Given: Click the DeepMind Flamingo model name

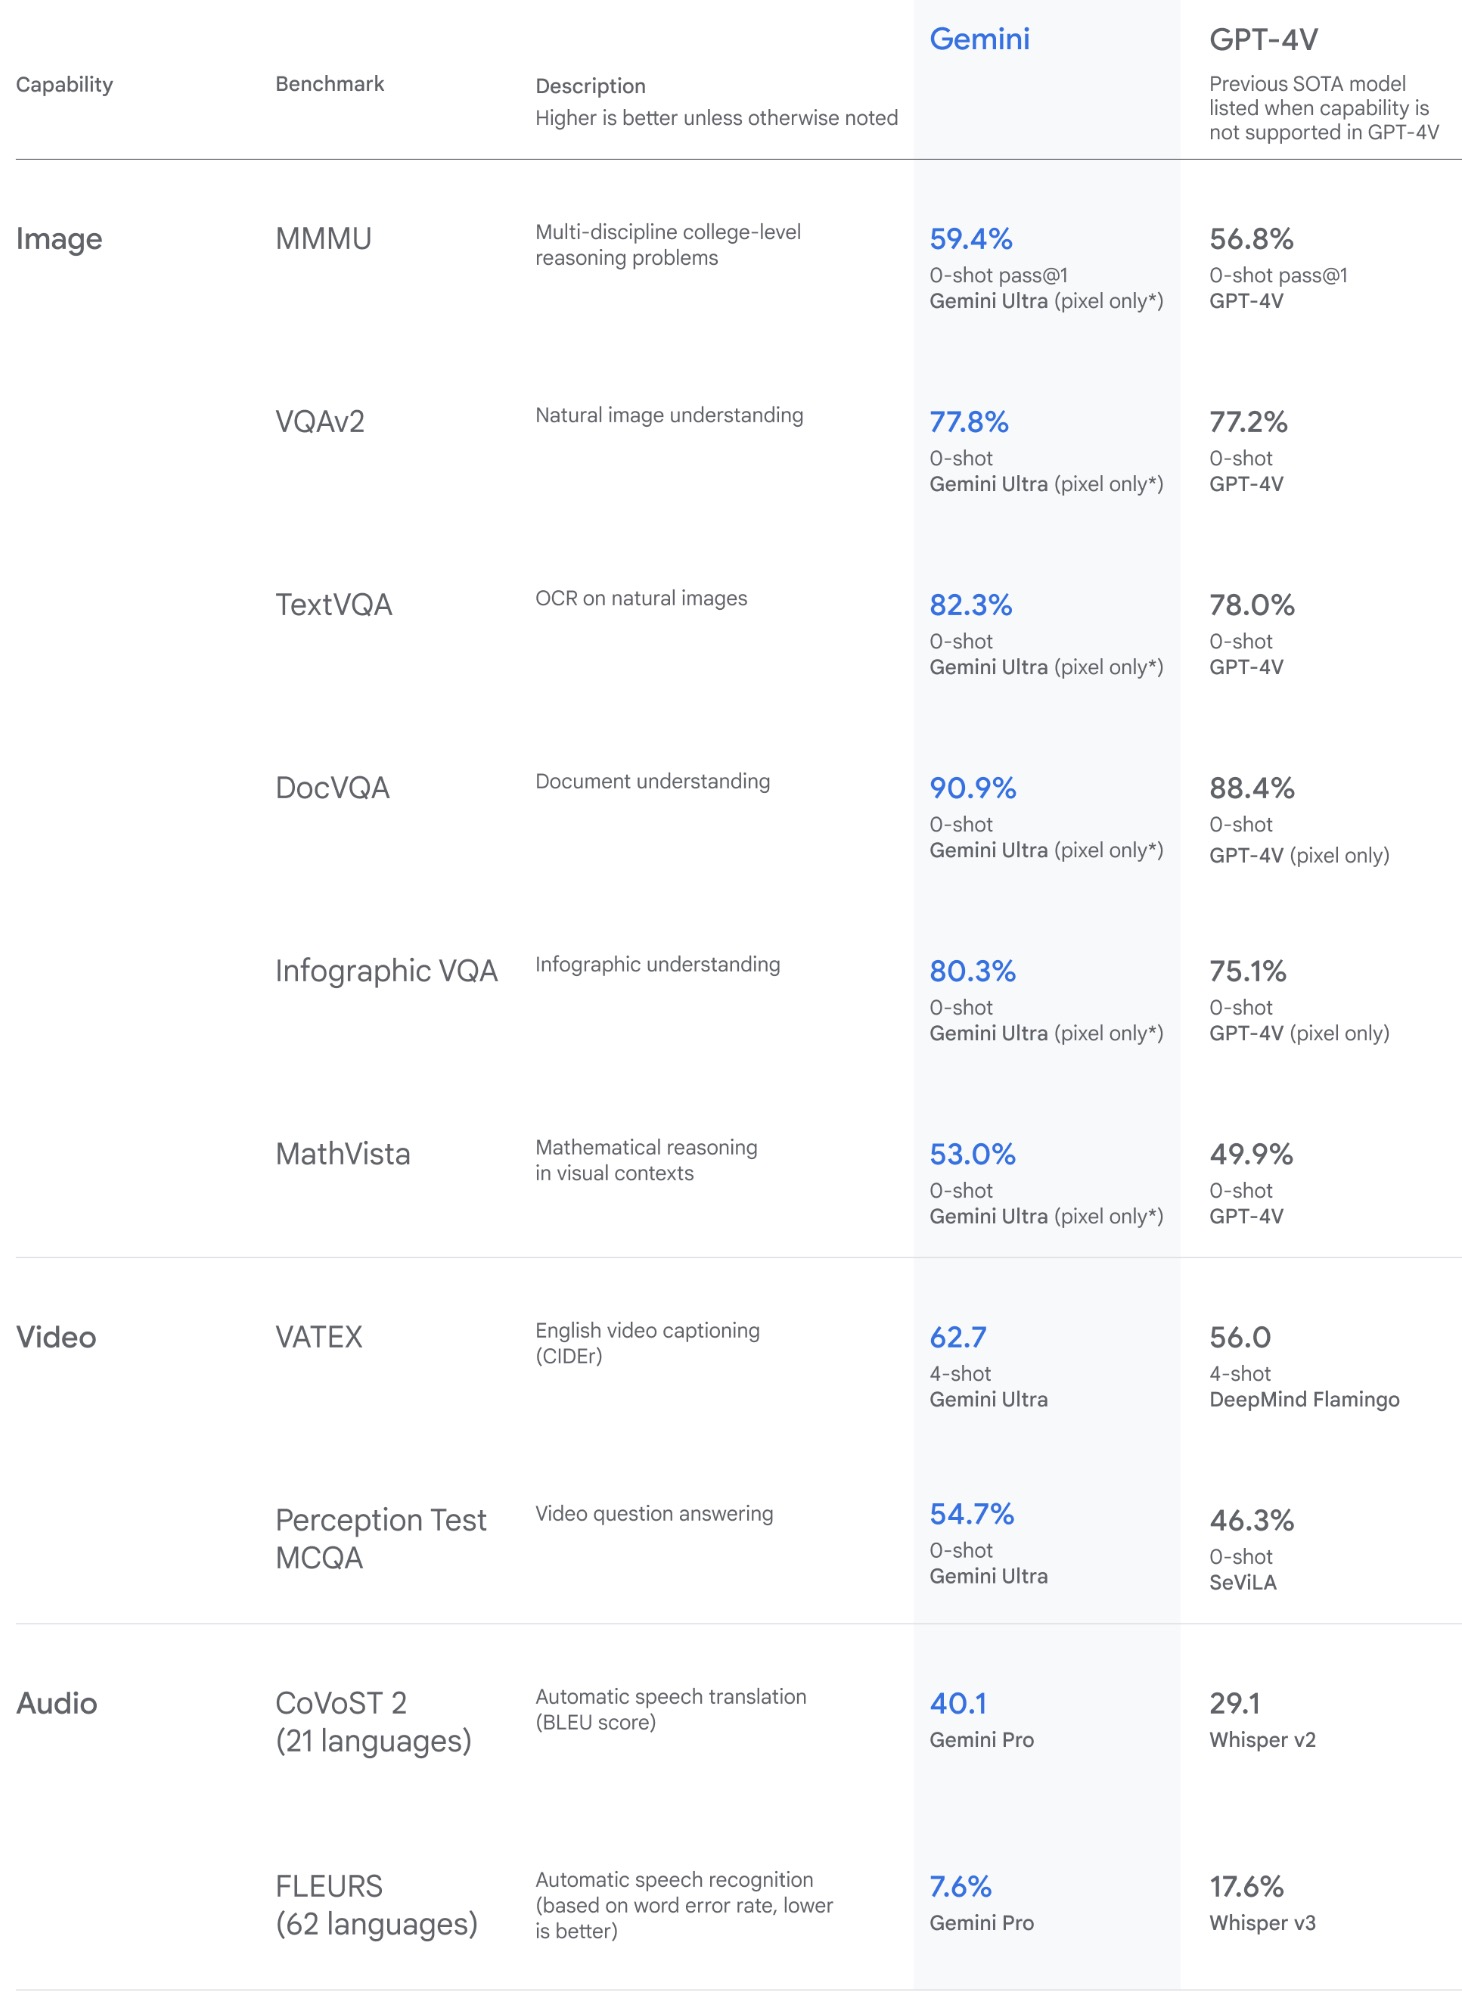Looking at the screenshot, I should tap(1304, 1399).
